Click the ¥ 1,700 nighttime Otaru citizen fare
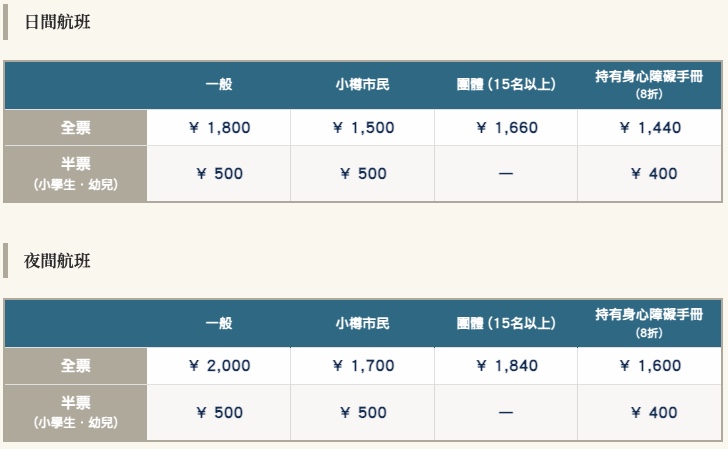Screen dimensions: 728x449 (x=362, y=367)
